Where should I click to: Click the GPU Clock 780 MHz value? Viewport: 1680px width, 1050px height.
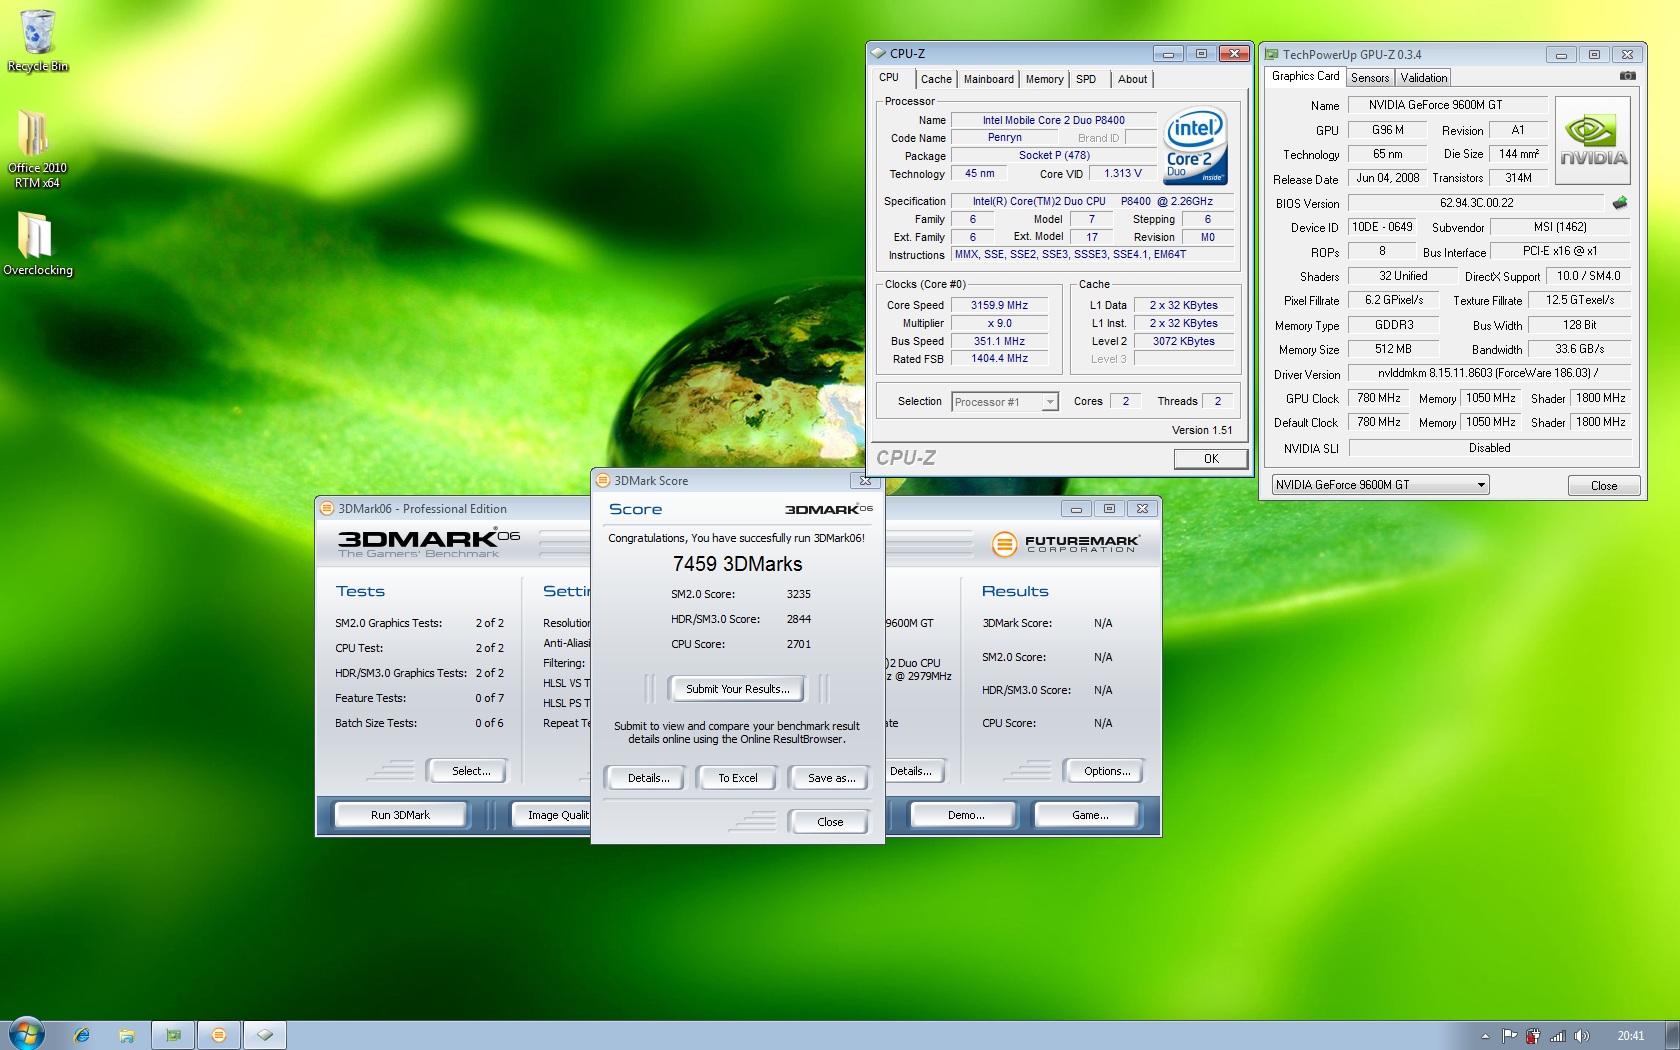coord(1378,398)
